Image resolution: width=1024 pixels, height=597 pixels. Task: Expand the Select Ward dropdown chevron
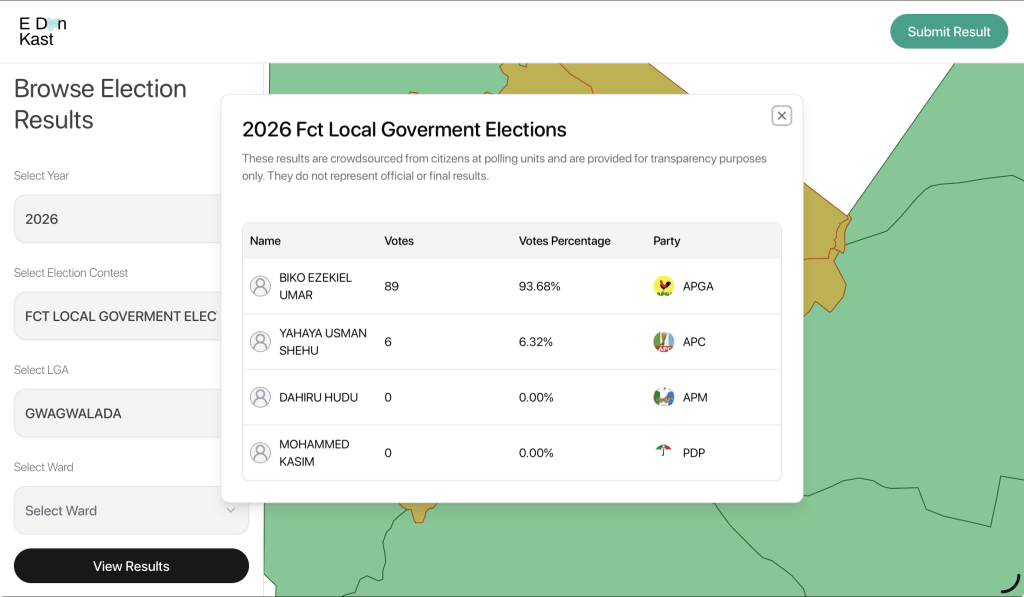coord(231,511)
